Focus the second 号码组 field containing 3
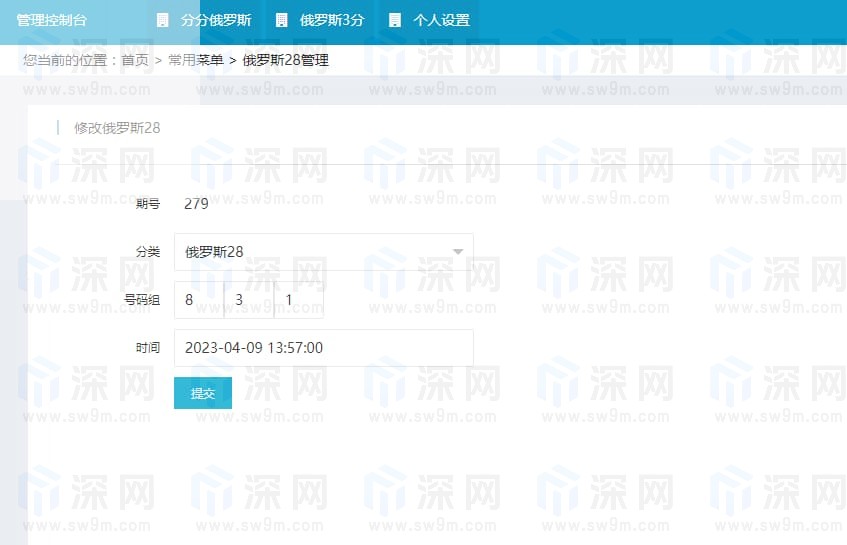The height and width of the screenshot is (545, 847). (x=248, y=300)
